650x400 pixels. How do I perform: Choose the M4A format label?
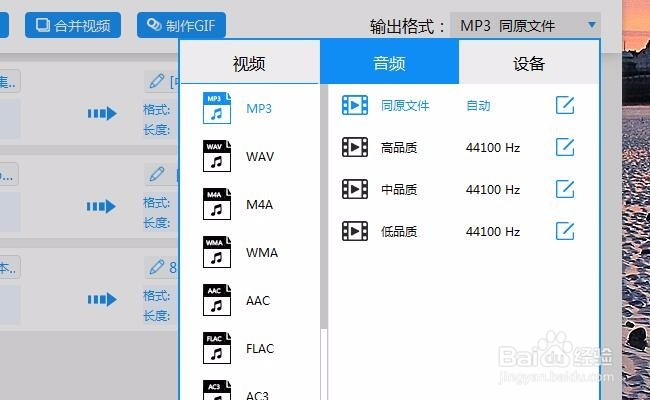click(260, 204)
